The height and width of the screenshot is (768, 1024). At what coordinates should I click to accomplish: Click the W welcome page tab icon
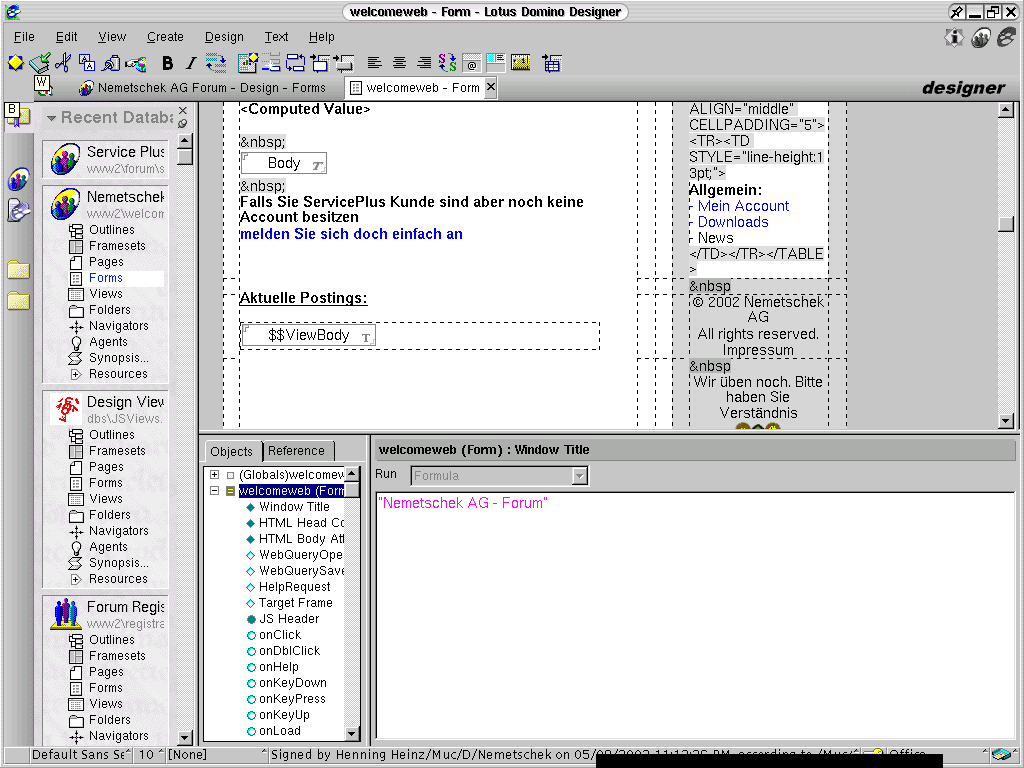point(42,85)
